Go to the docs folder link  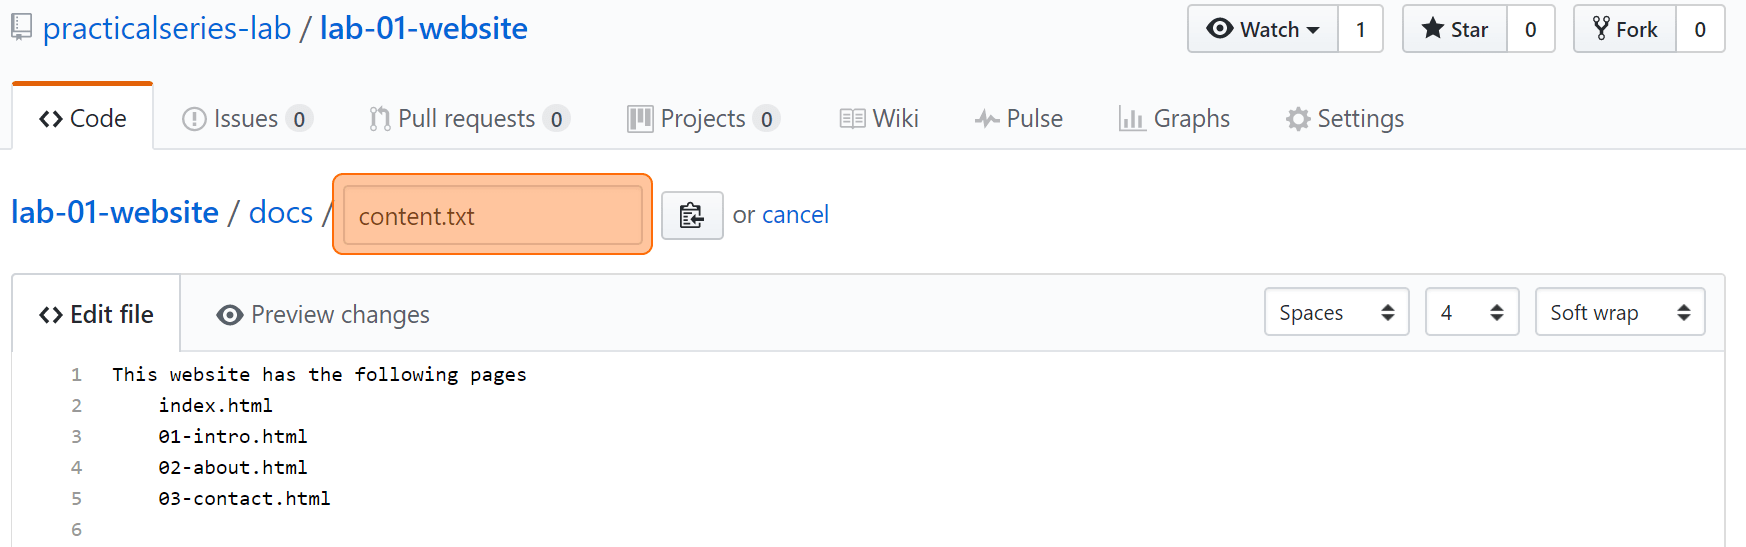281,213
